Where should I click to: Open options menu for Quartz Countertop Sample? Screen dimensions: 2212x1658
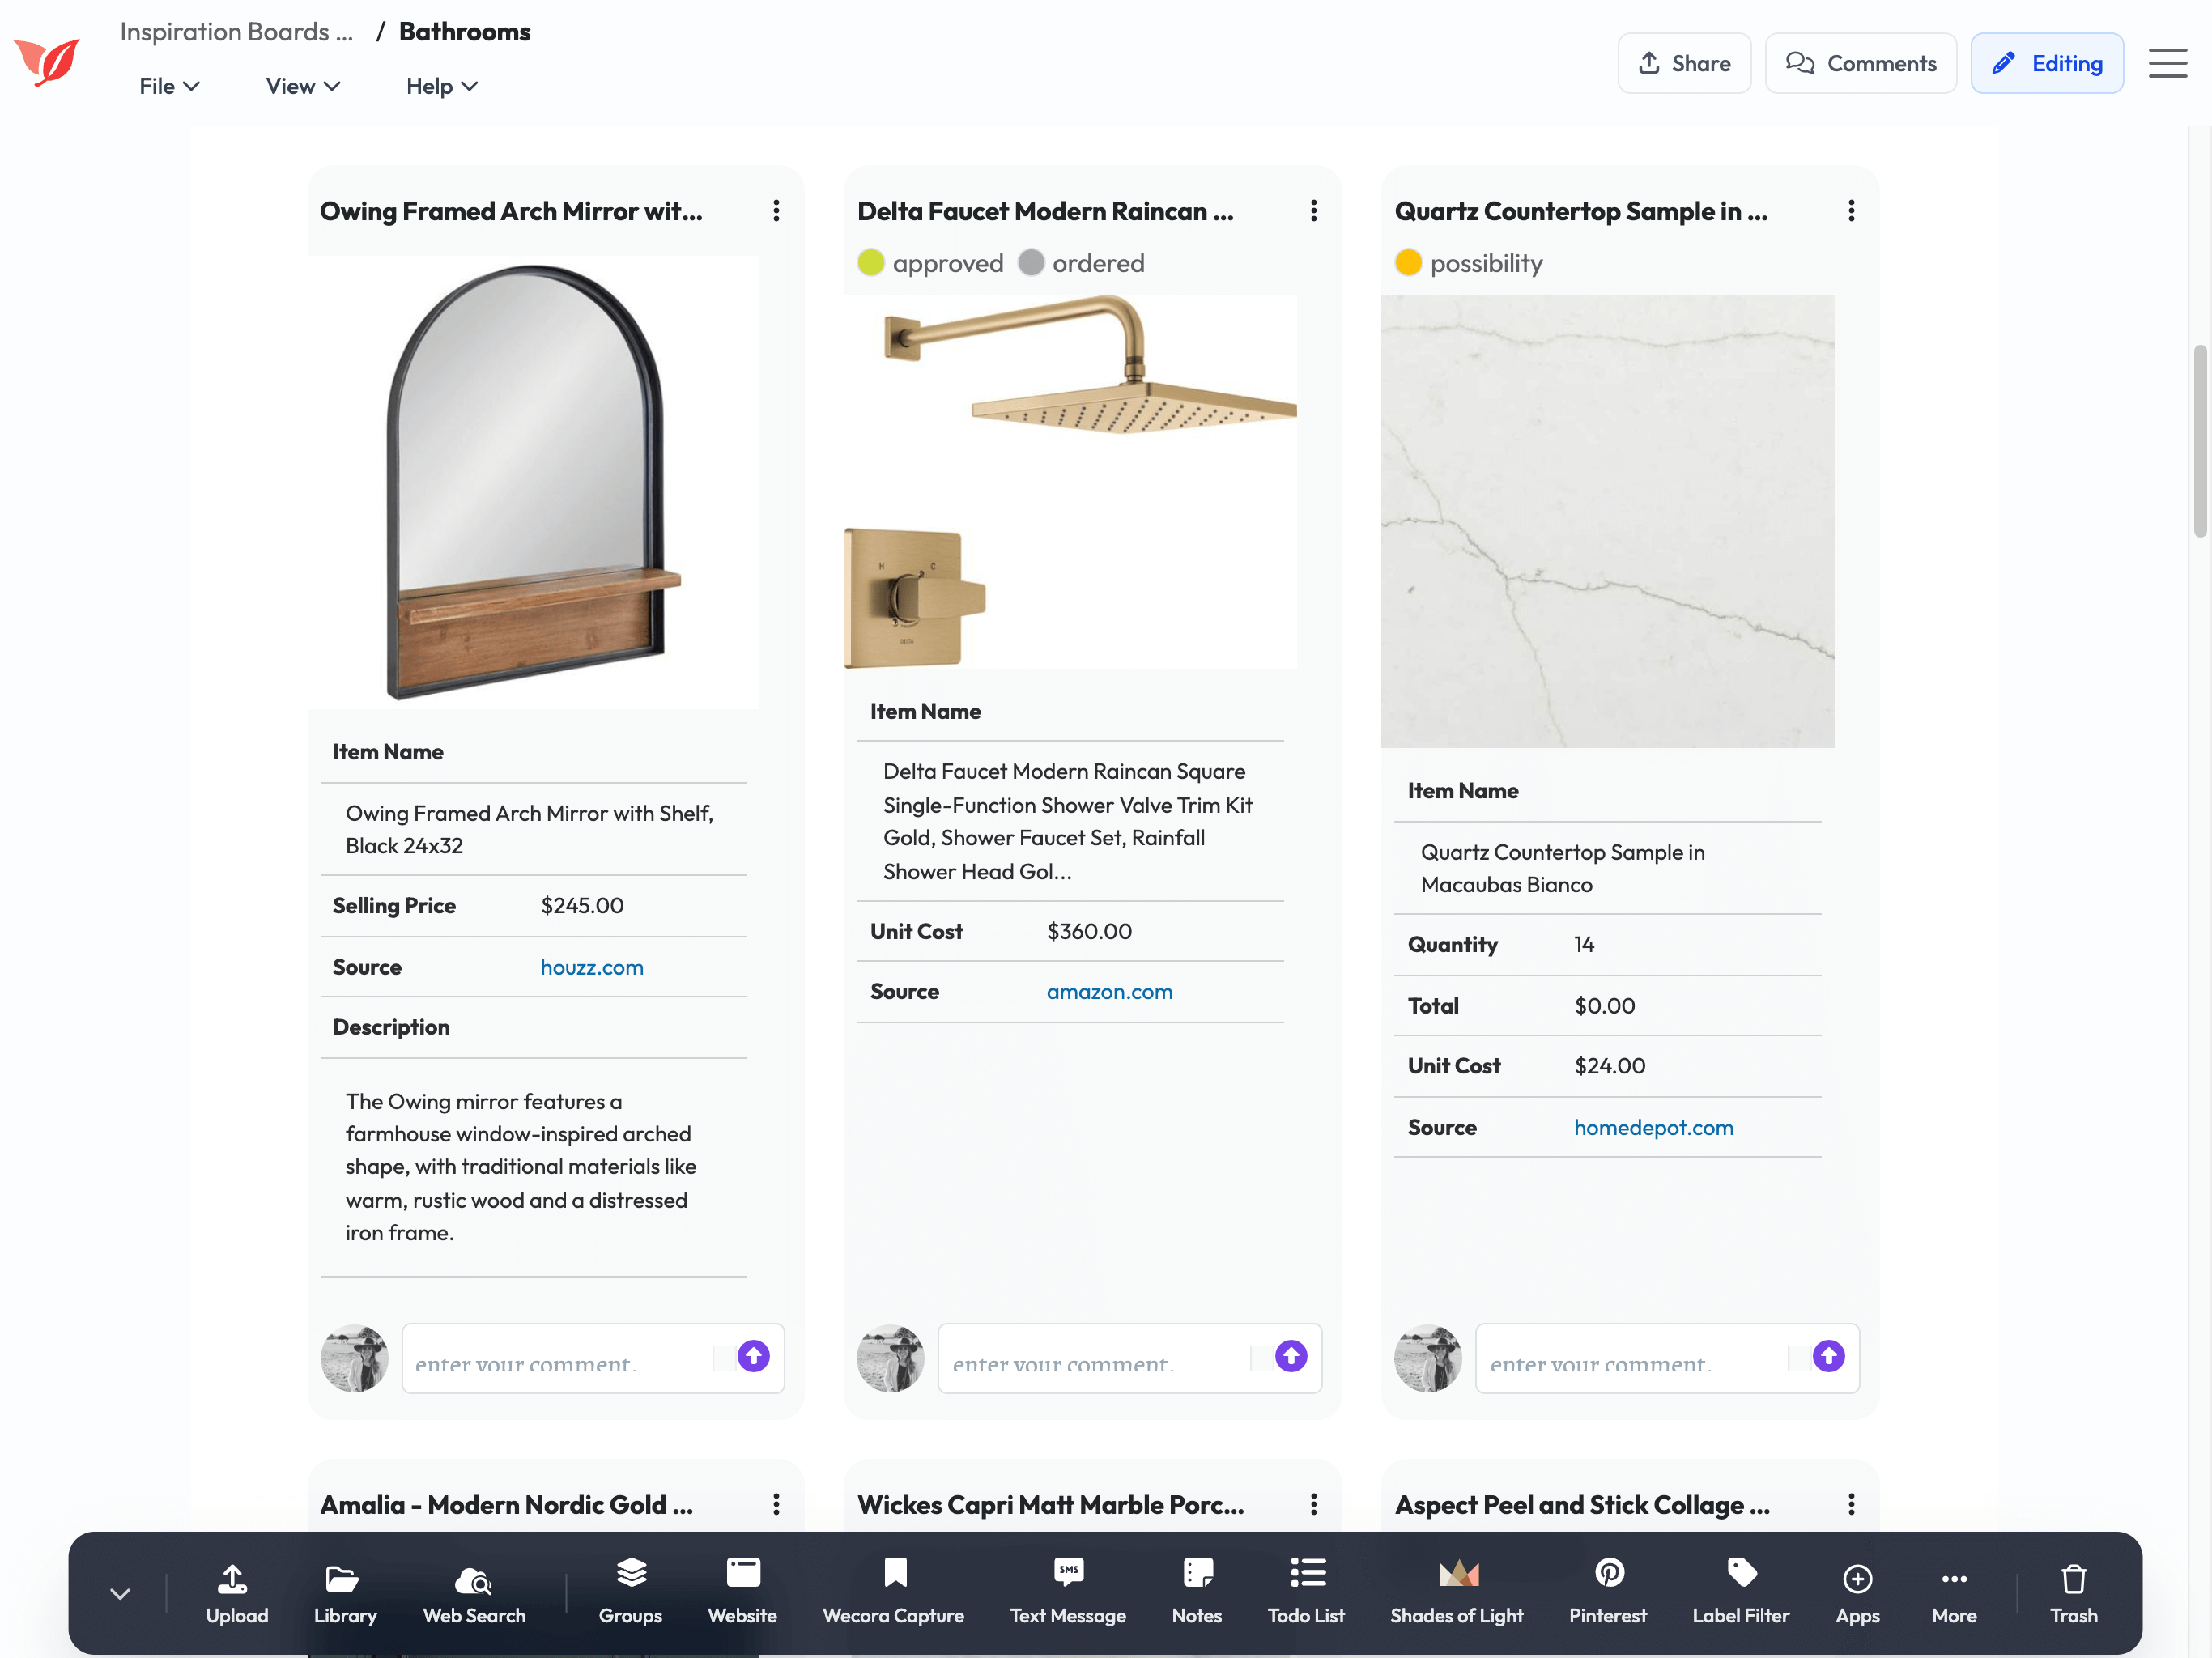point(1851,211)
